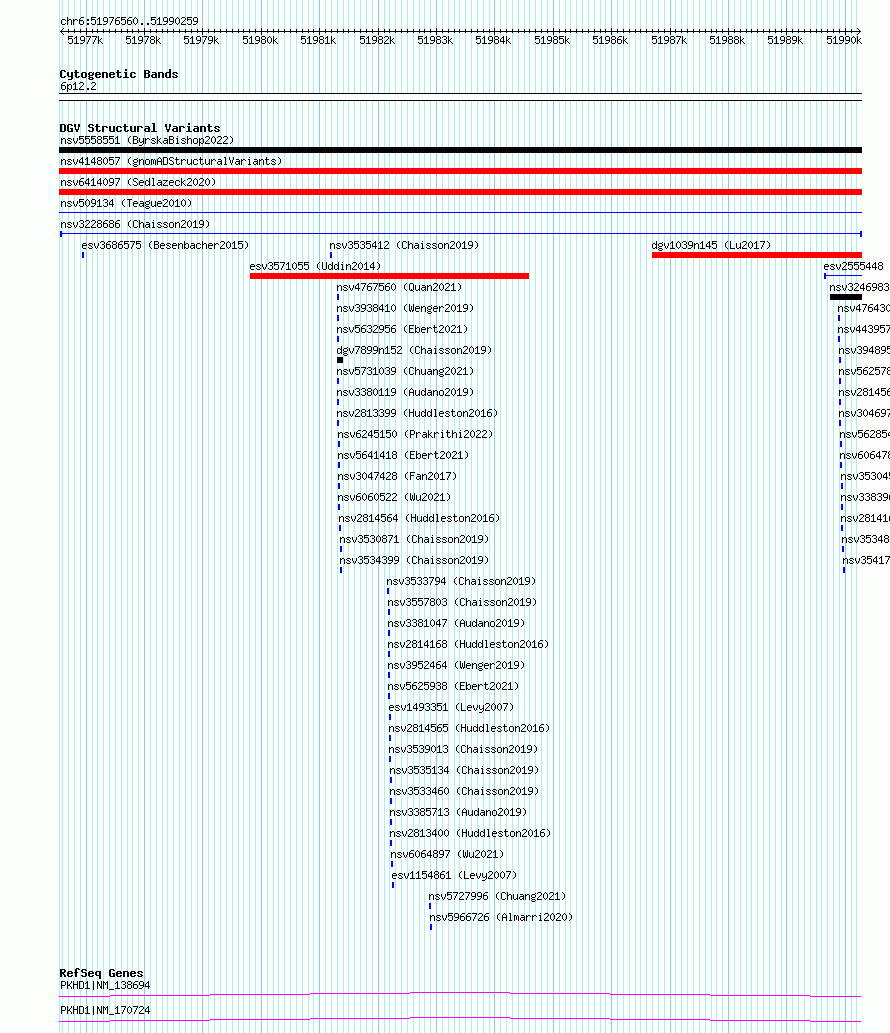The image size is (890, 1033).
Task: Click nsv2814565 (Huddleston2016) label
Action: pyautogui.click(x=469, y=731)
